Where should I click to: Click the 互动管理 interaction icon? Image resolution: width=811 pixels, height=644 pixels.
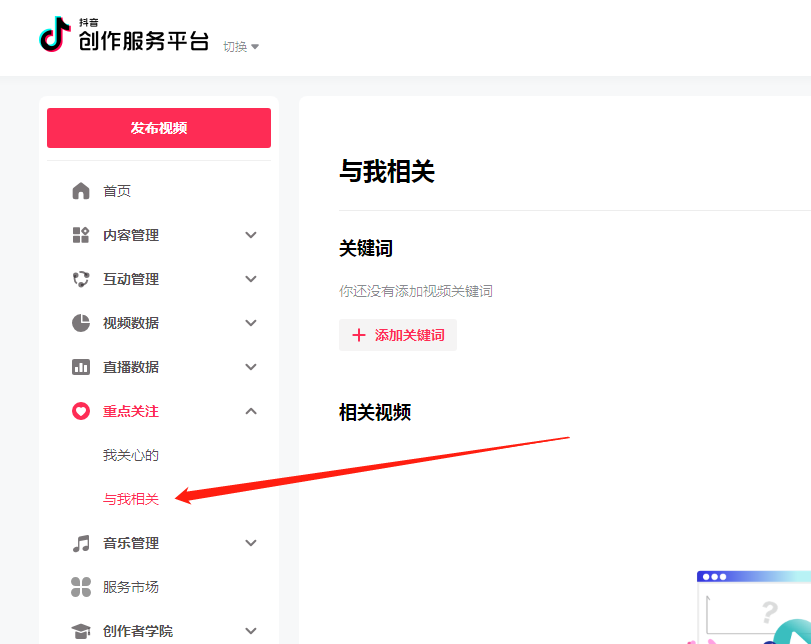pyautogui.click(x=81, y=279)
